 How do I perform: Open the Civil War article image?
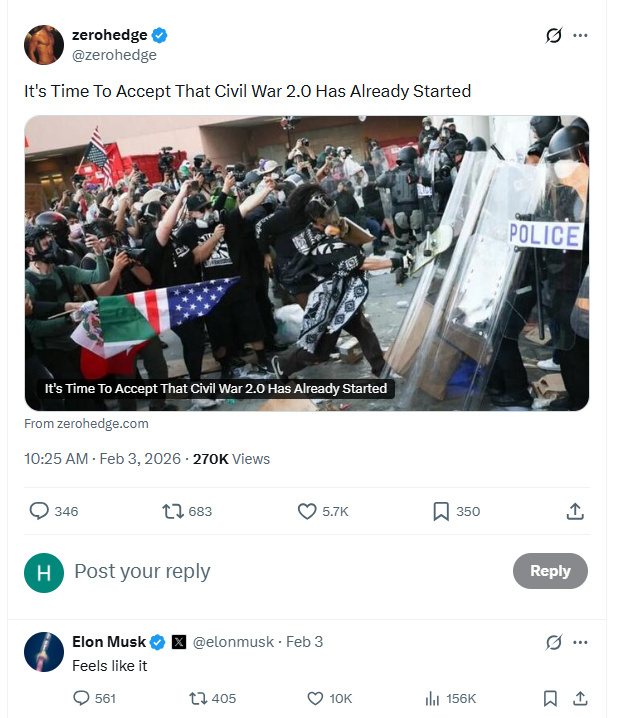point(306,262)
